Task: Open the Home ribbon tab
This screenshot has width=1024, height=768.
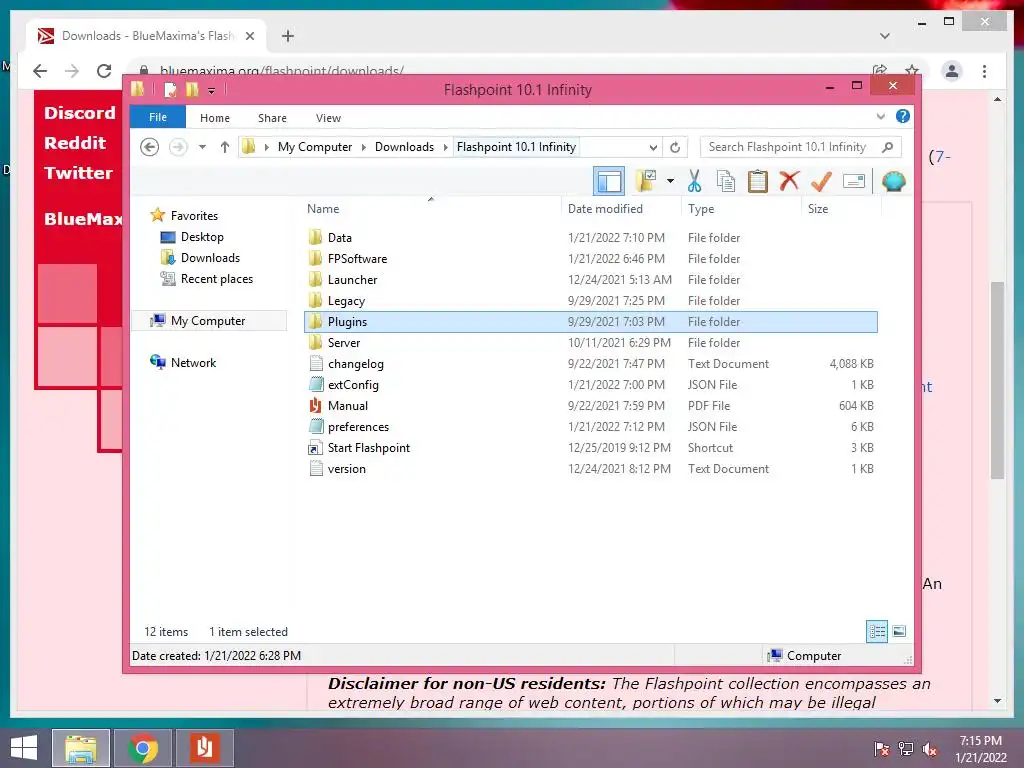Action: (x=215, y=118)
